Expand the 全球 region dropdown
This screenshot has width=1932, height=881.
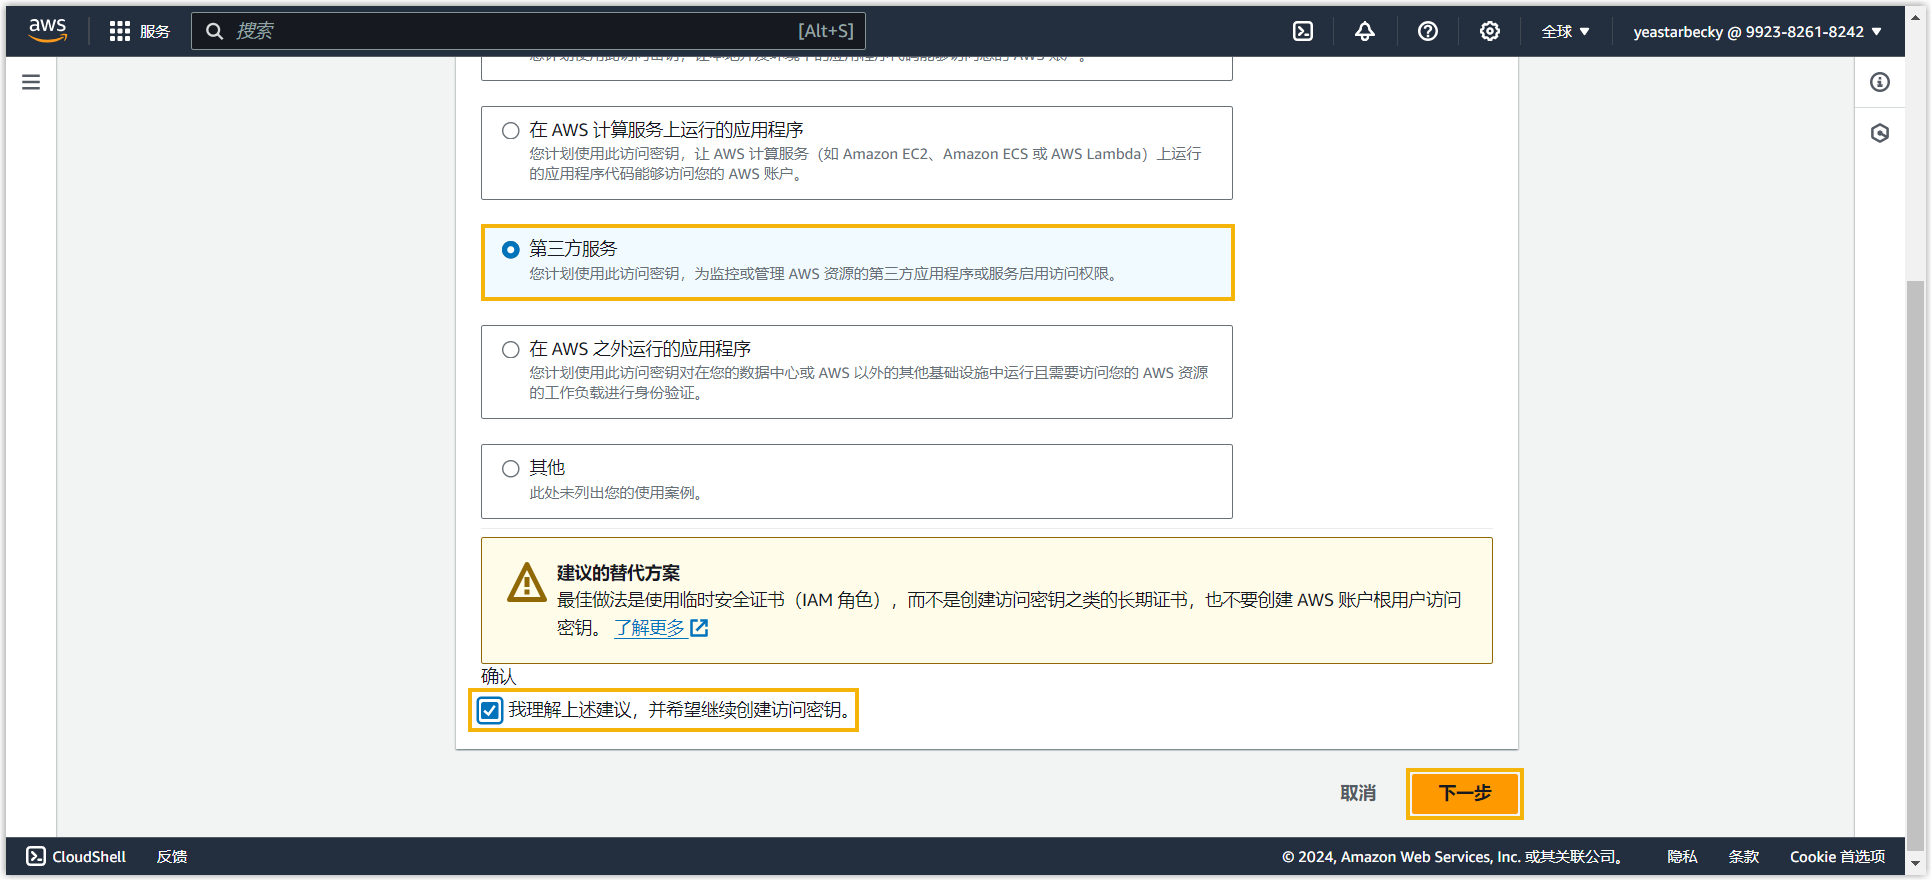pos(1565,31)
